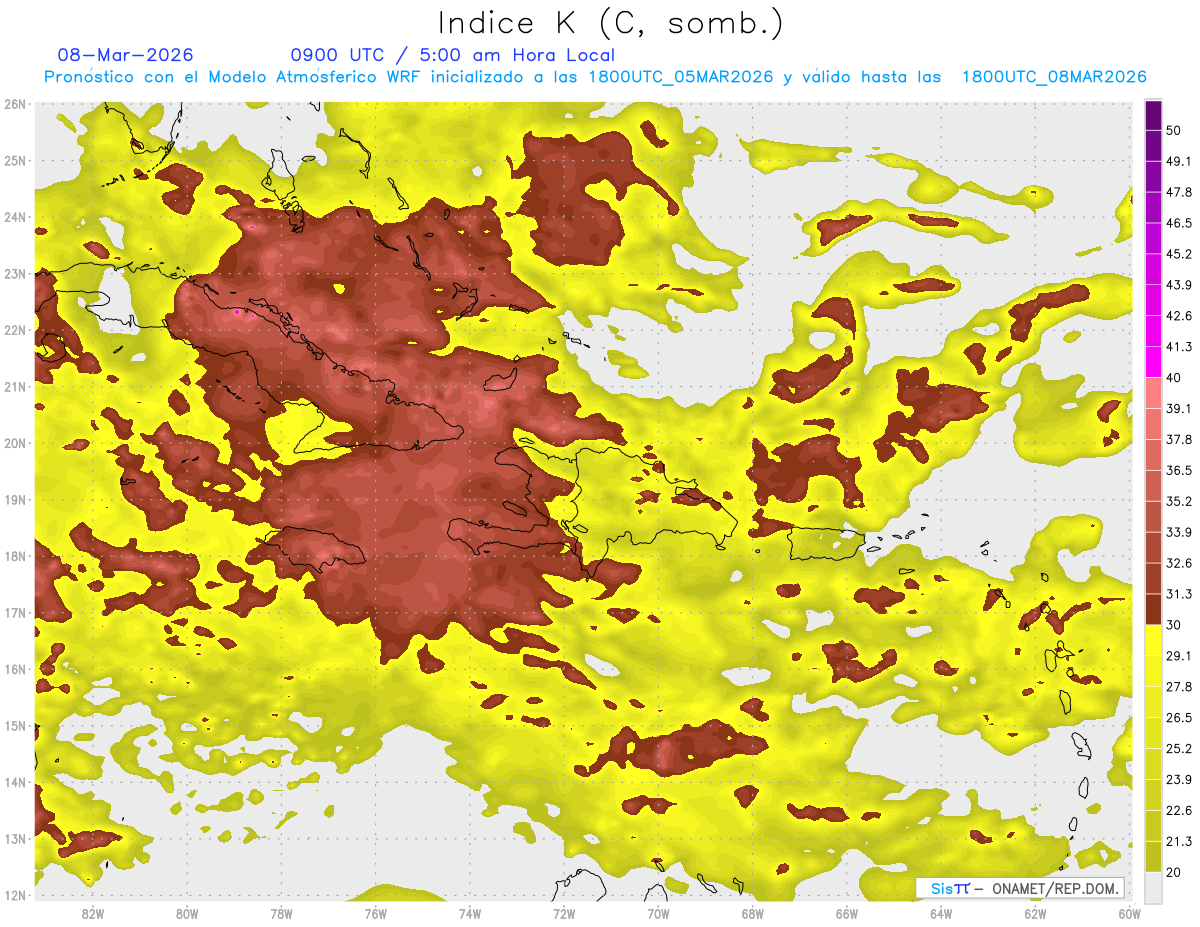1200x927 pixels.
Task: Click the color scale label '49.1'
Action: click(x=1178, y=161)
